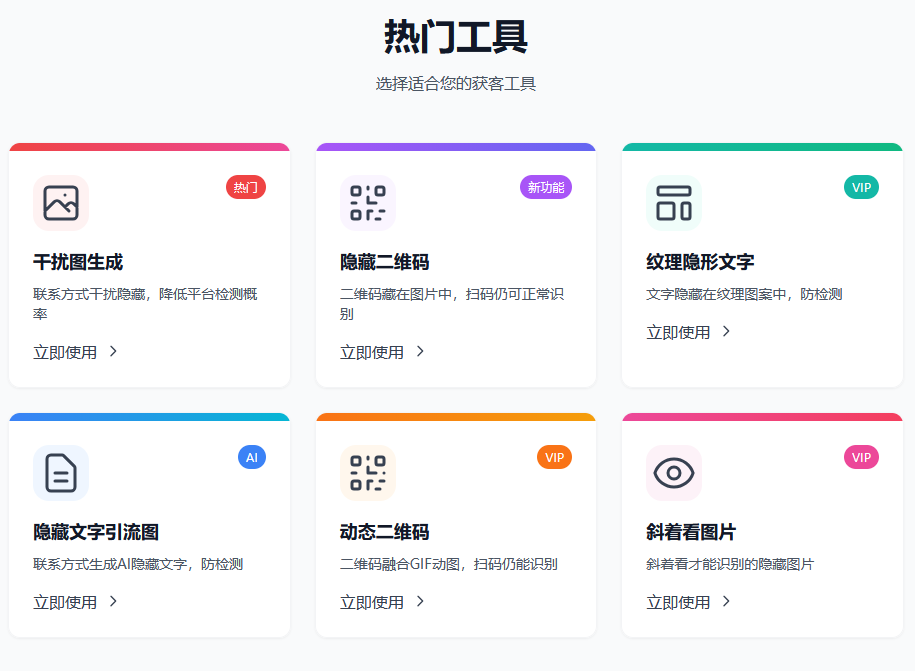
Task: Select the 斜着看图片 card title
Action: point(691,532)
